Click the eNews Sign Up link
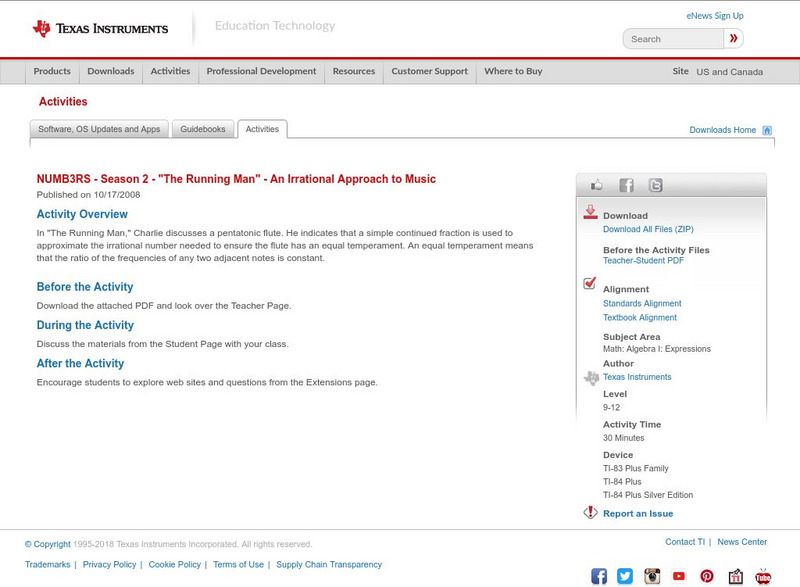The height and width of the screenshot is (587, 800). pos(715,16)
